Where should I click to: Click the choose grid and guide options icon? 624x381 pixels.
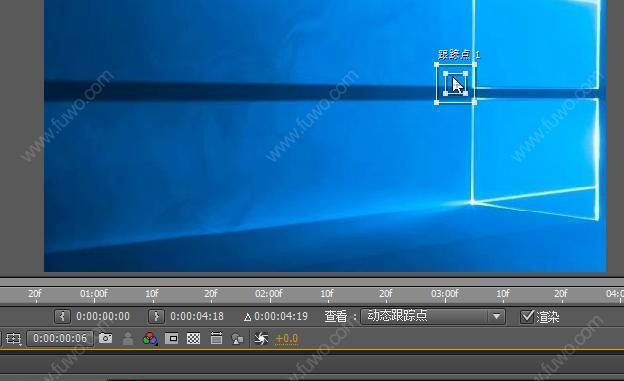[14, 339]
